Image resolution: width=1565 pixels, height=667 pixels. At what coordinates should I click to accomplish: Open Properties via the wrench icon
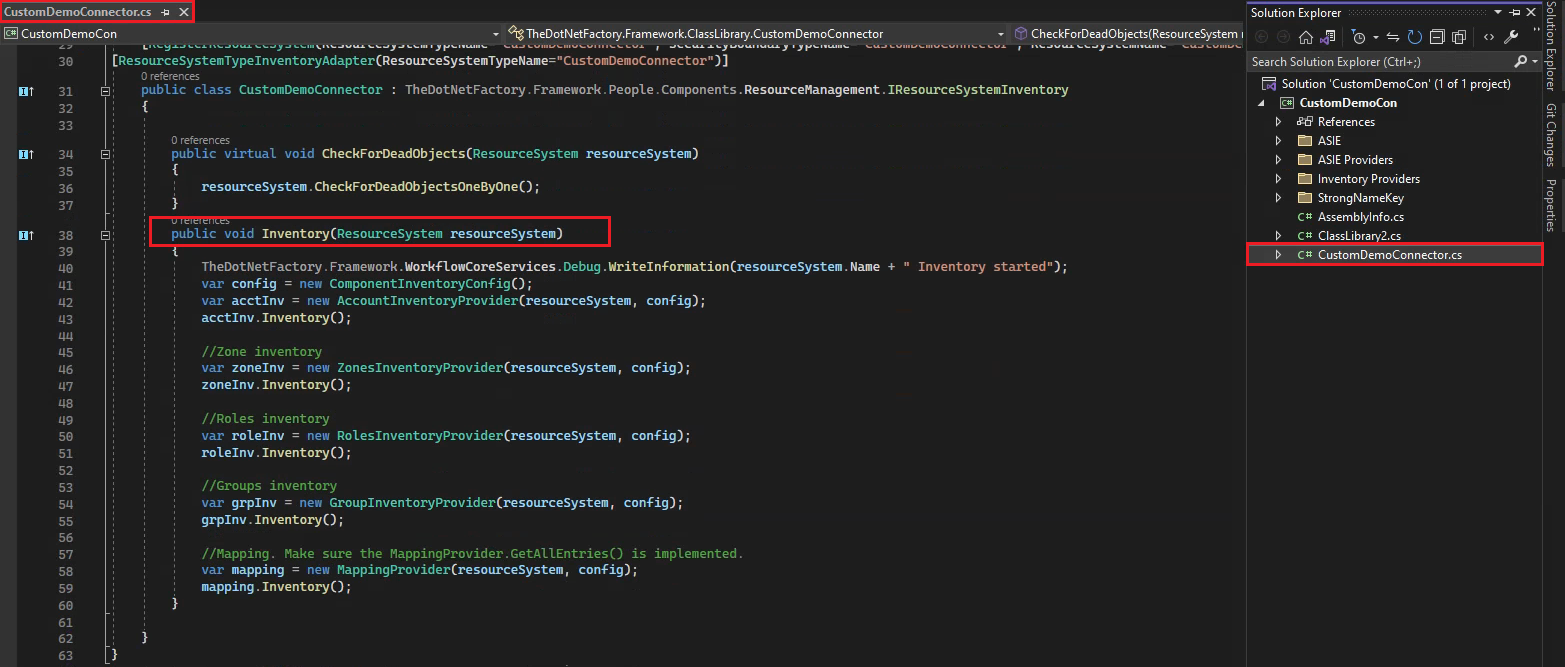click(1511, 37)
